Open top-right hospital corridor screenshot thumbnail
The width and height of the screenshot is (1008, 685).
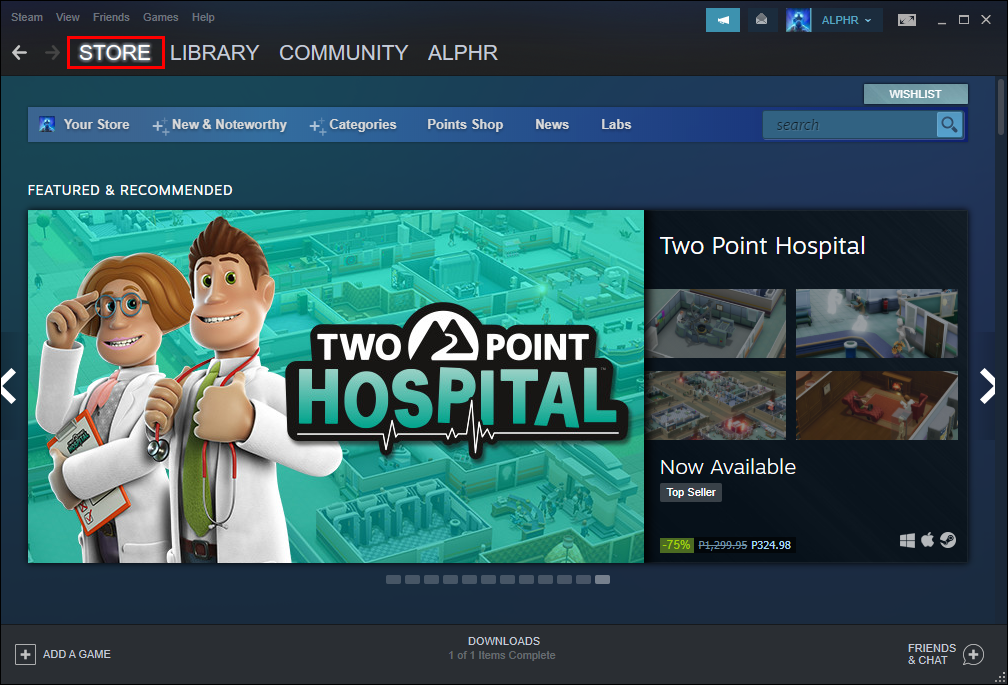click(877, 323)
